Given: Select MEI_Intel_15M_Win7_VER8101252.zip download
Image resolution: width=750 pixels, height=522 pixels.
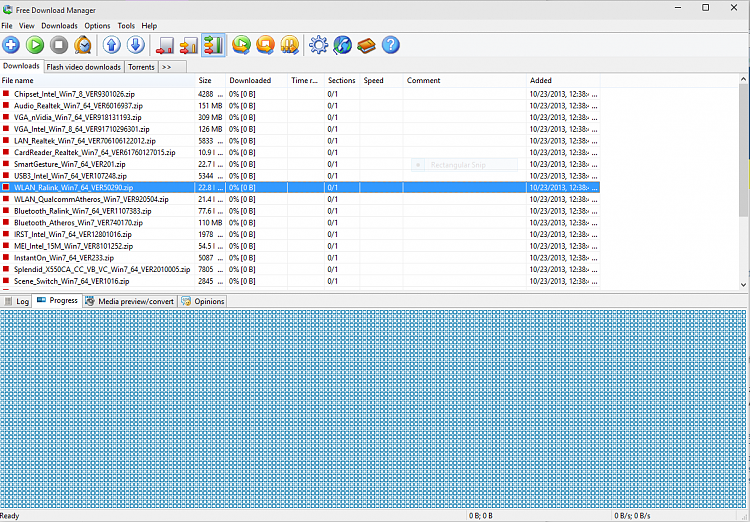Looking at the screenshot, I should pyautogui.click(x=300, y=246).
